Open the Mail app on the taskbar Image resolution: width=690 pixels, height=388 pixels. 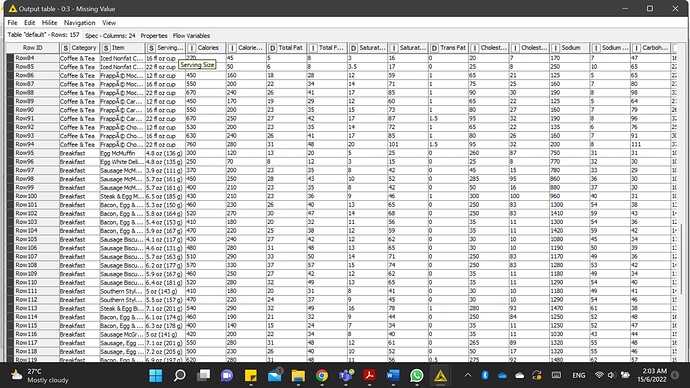click(275, 375)
